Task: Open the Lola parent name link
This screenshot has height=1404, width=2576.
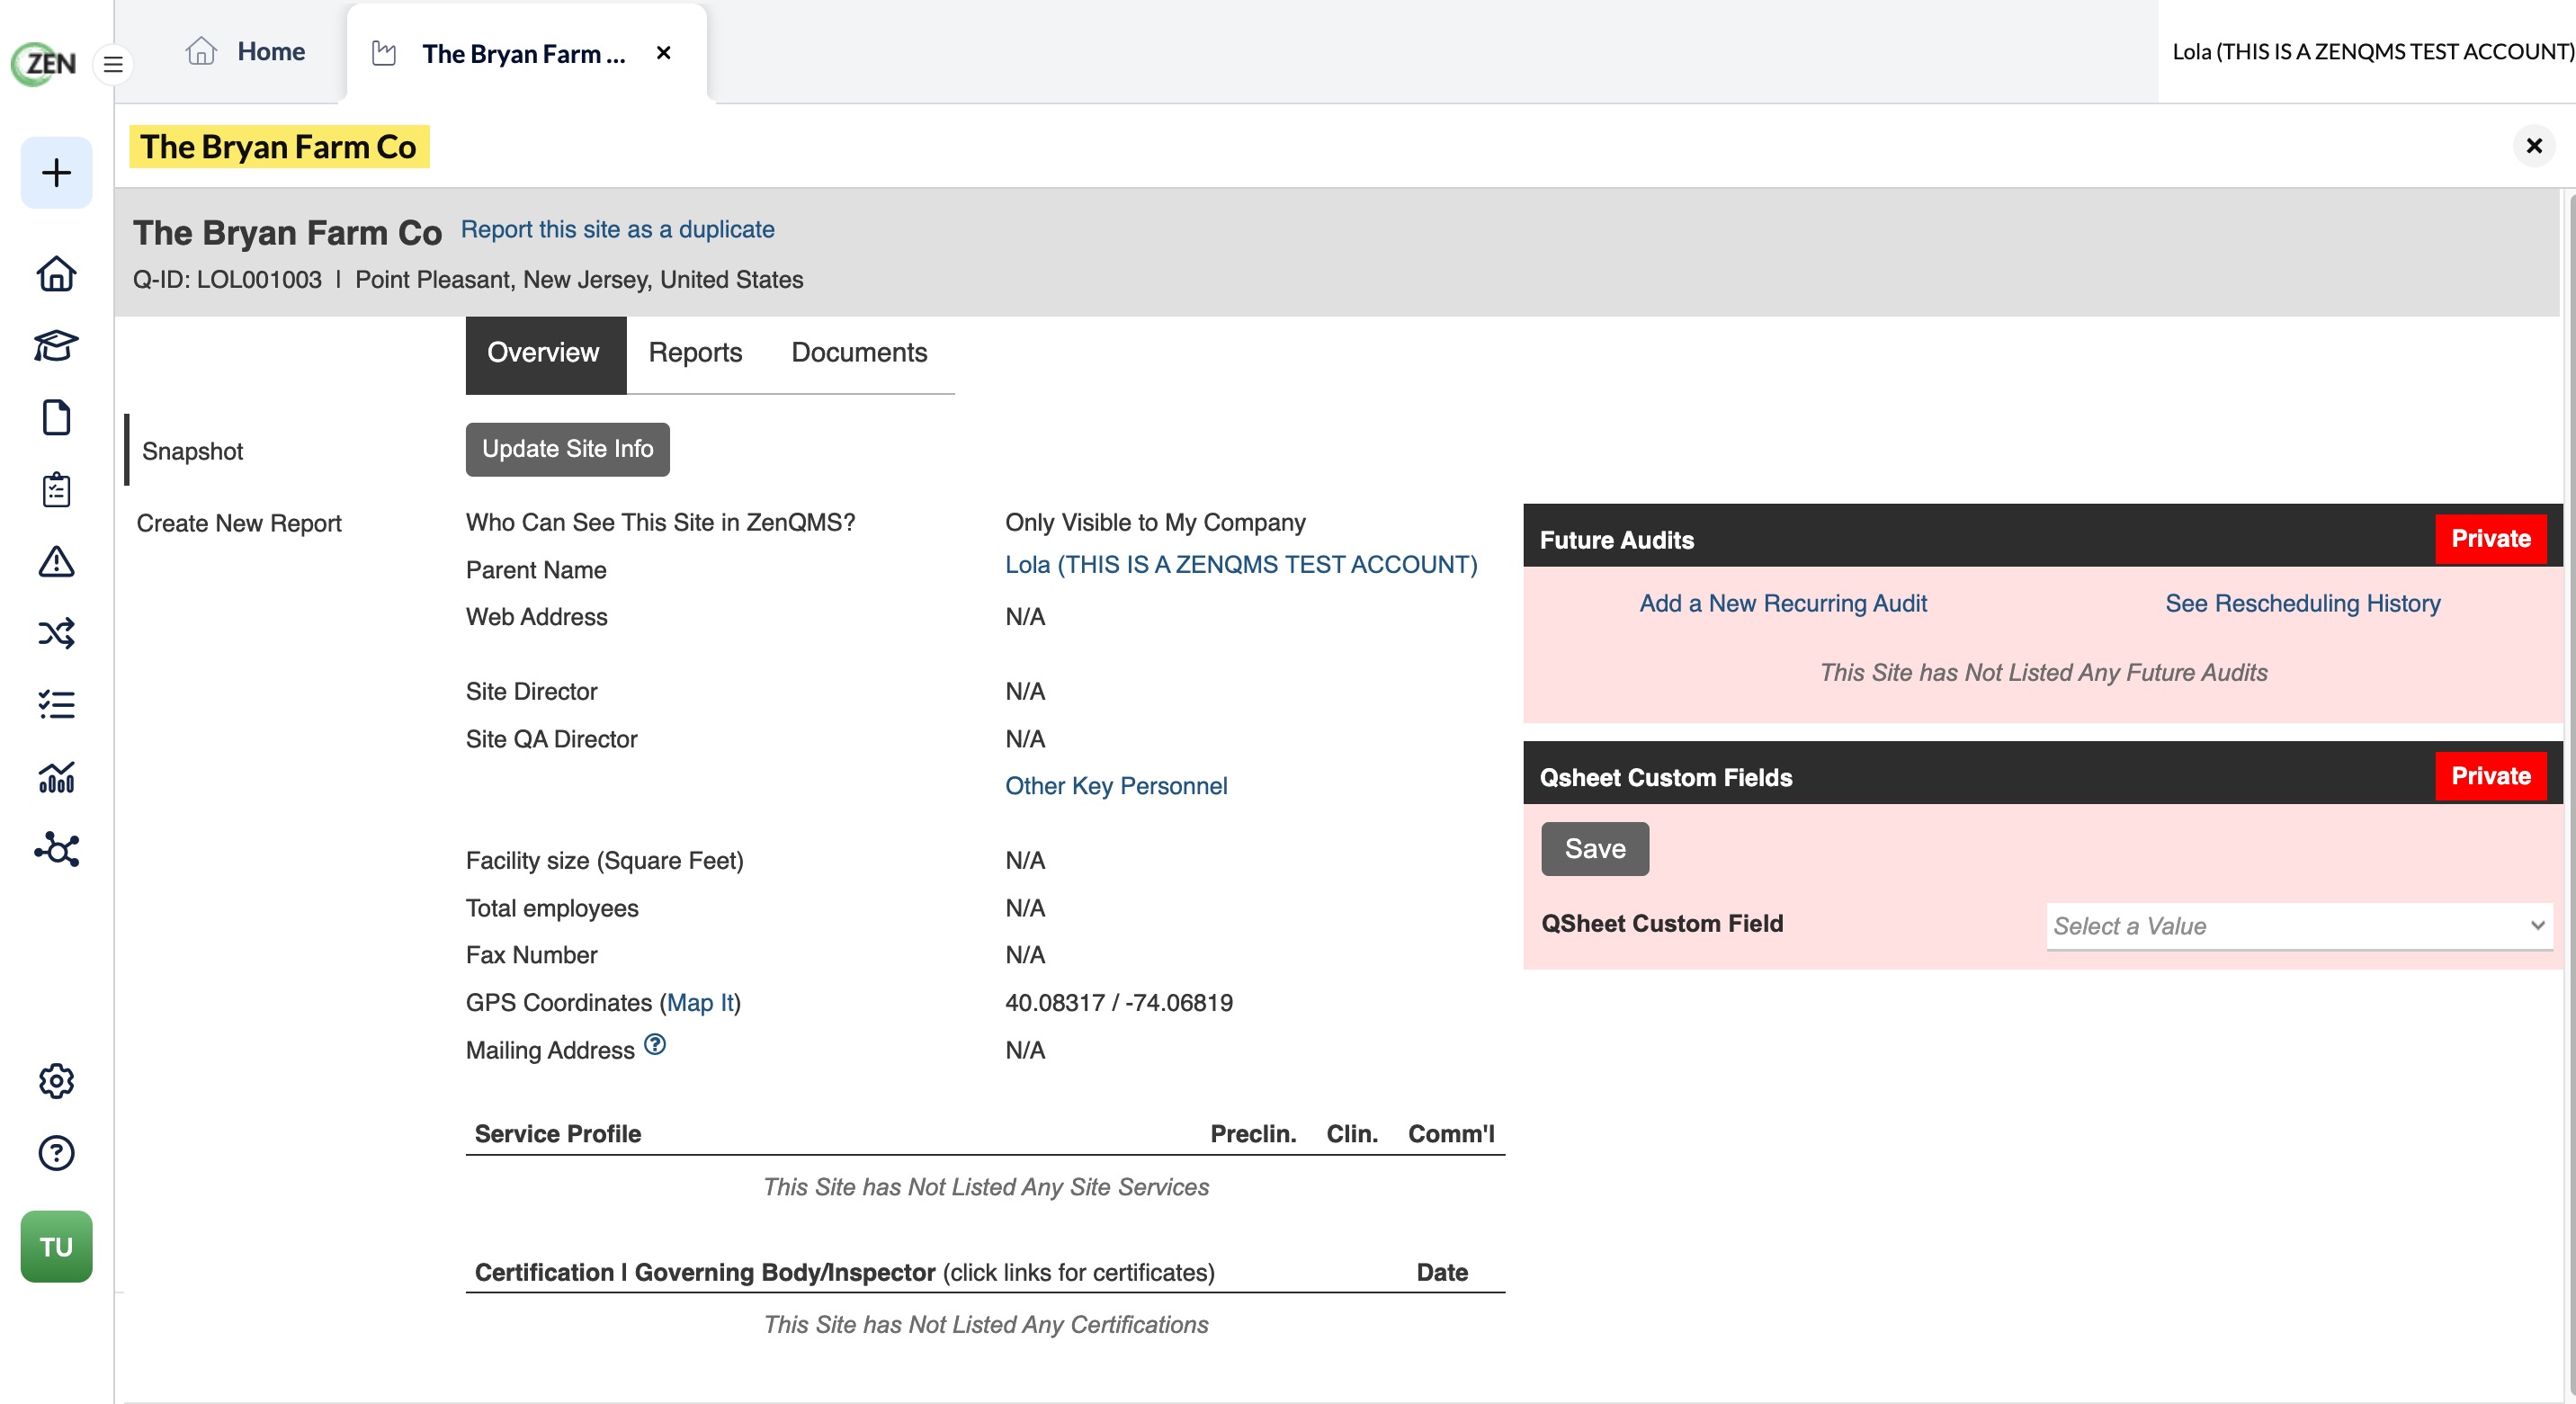Action: (1241, 565)
